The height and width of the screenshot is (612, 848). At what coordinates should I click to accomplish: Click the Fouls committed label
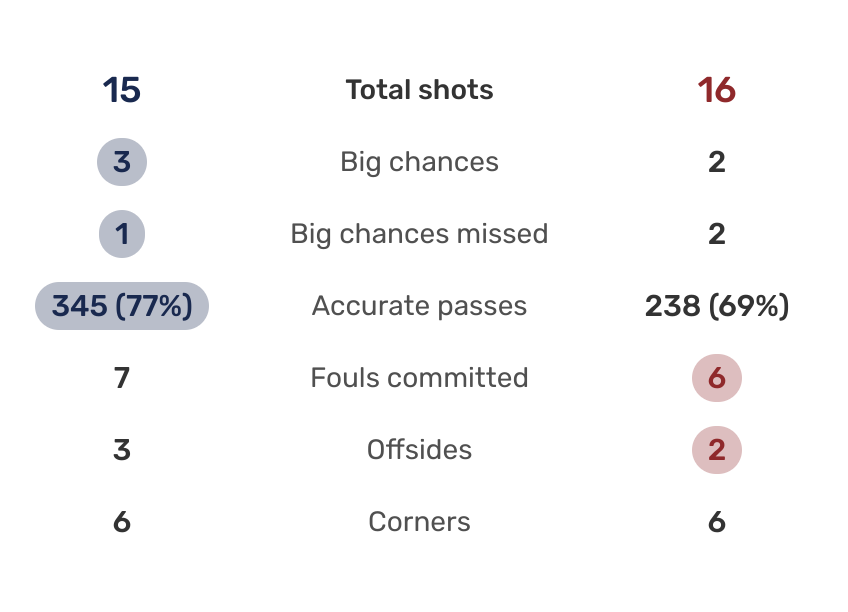[x=419, y=377]
